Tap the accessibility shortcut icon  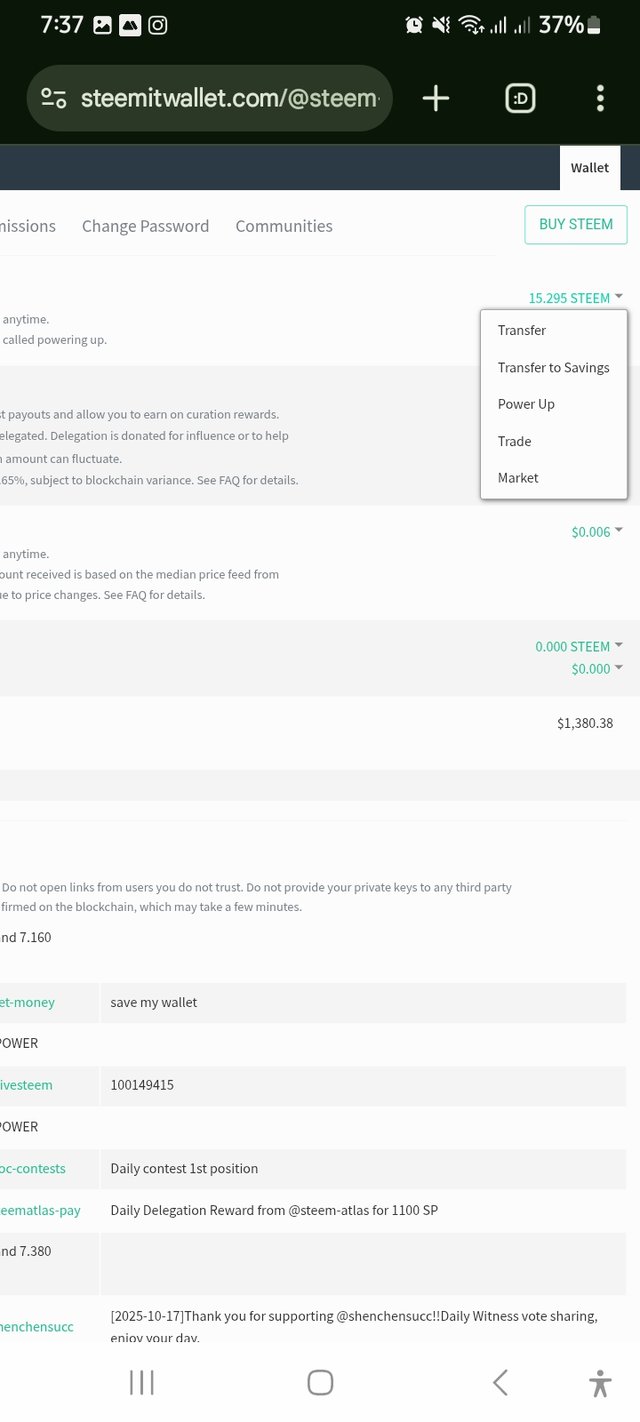[600, 1383]
